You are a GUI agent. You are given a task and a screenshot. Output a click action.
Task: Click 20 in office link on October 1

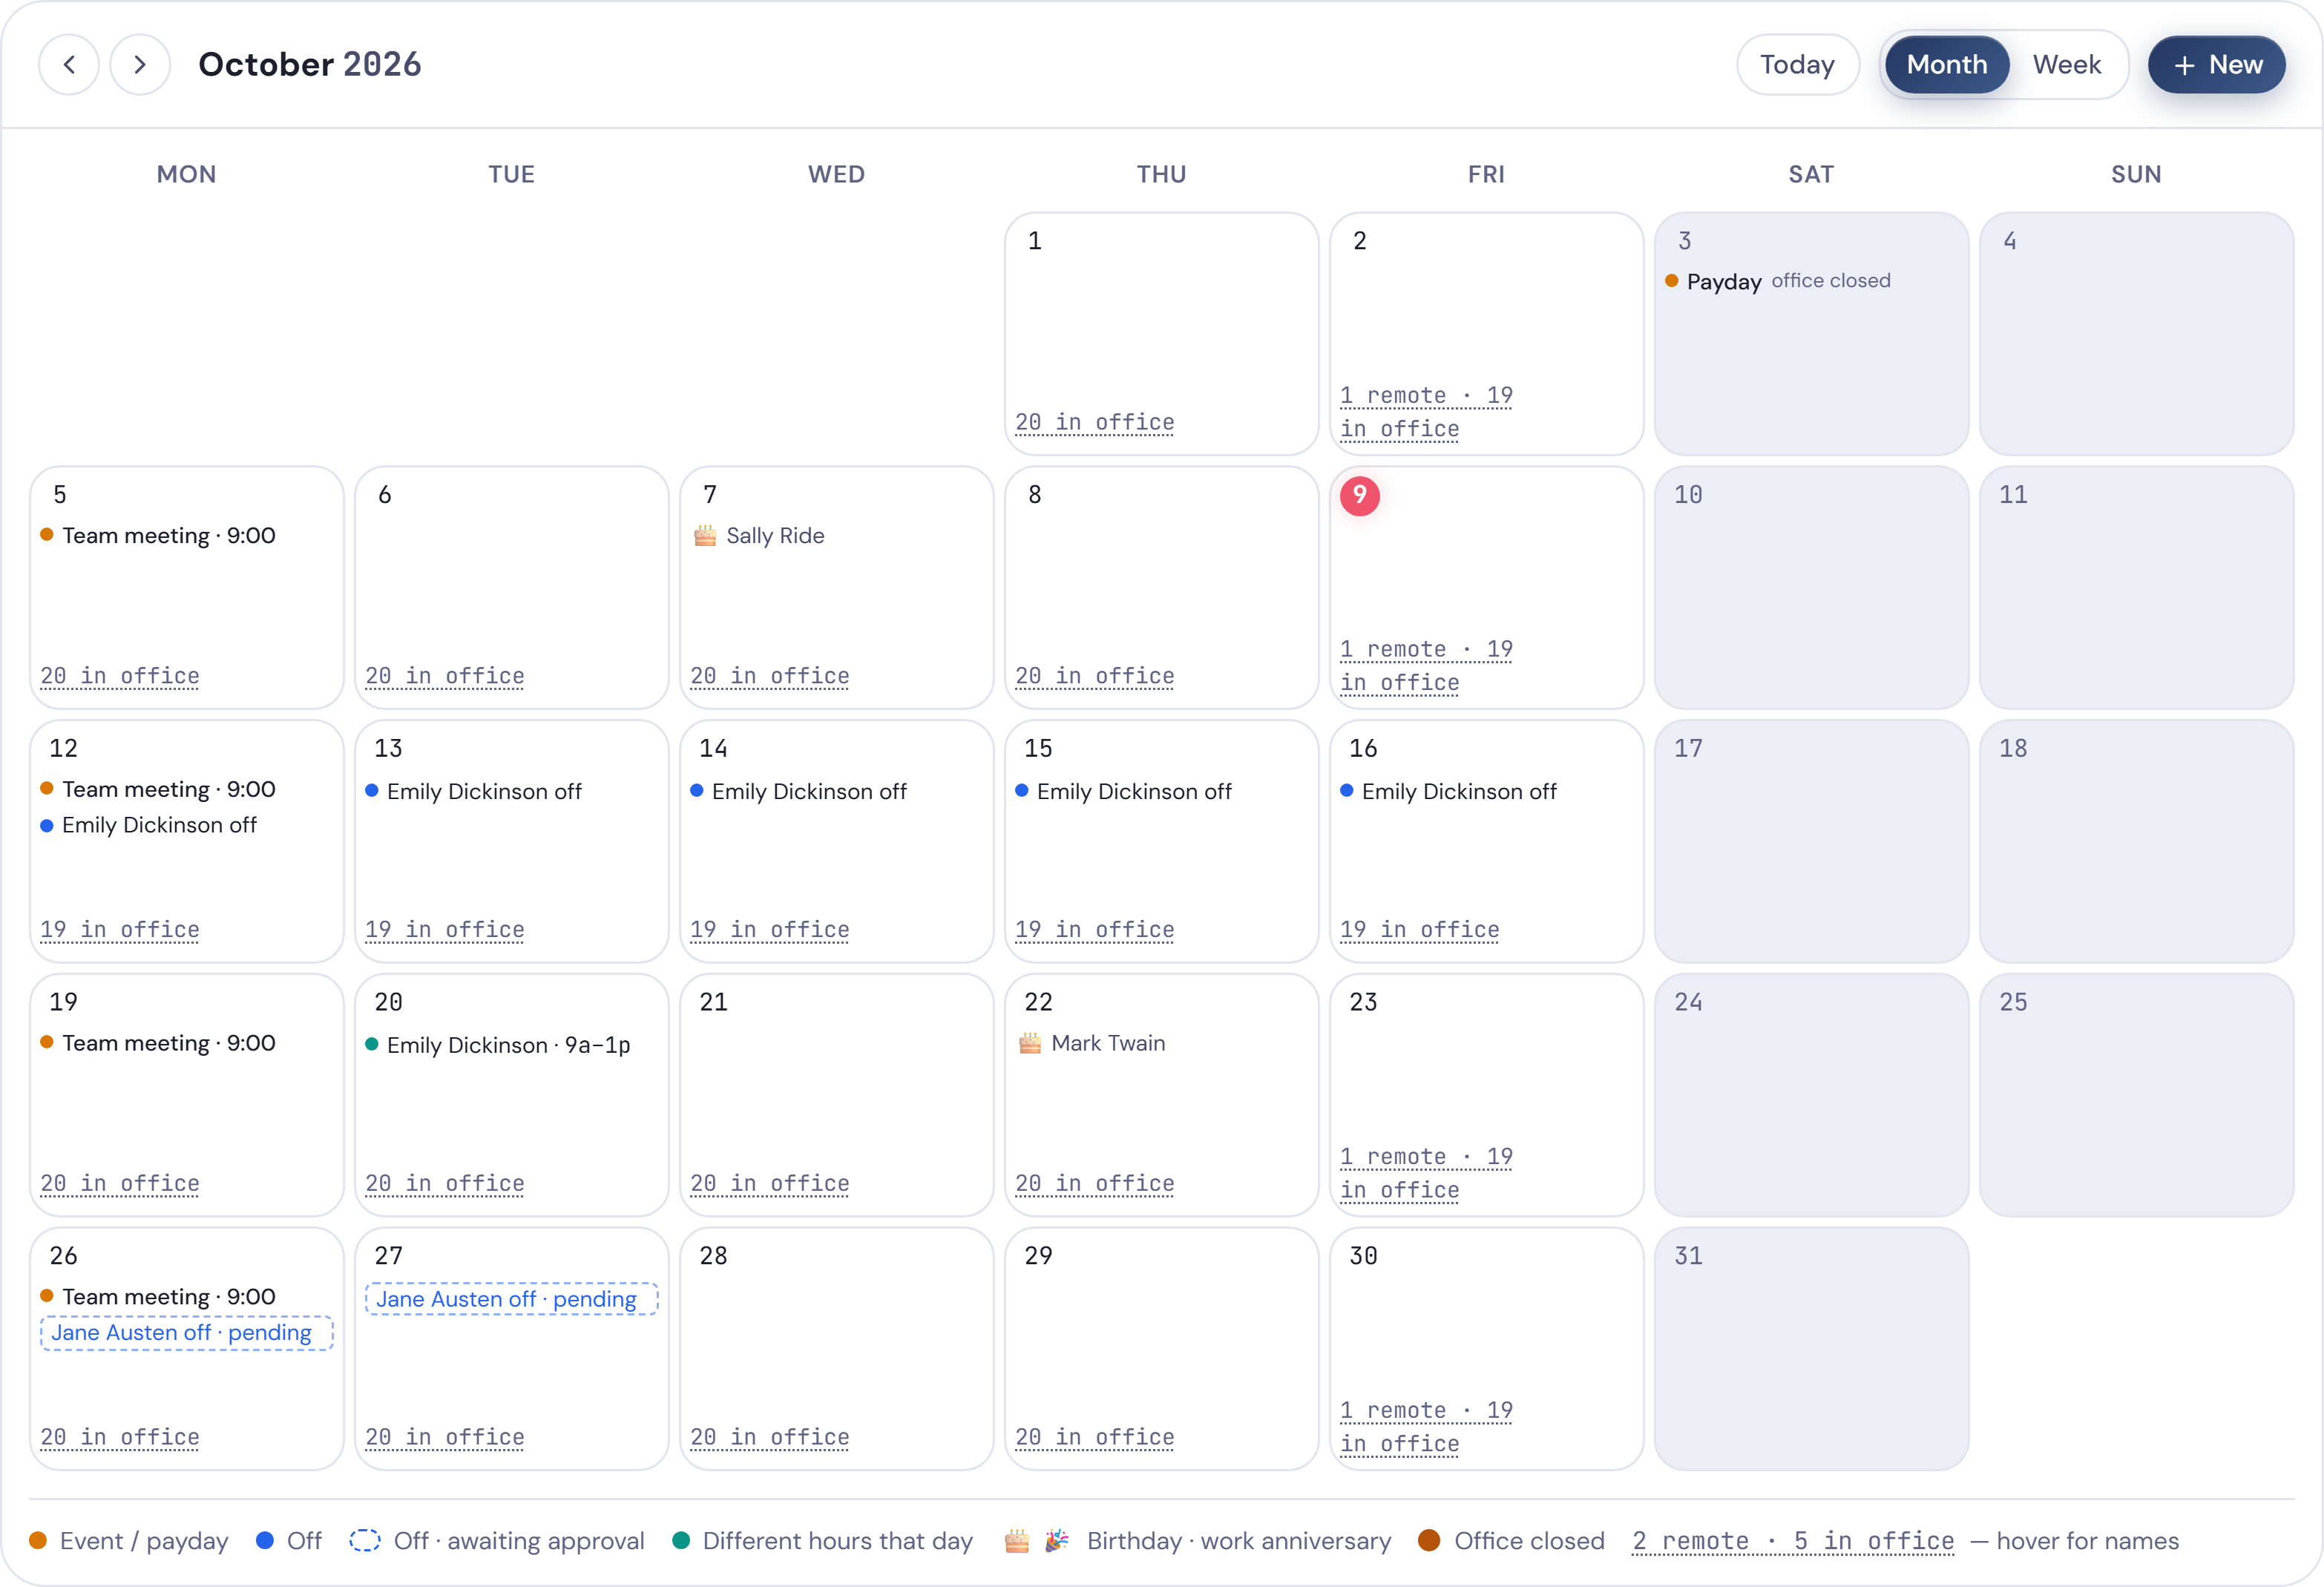click(1095, 422)
